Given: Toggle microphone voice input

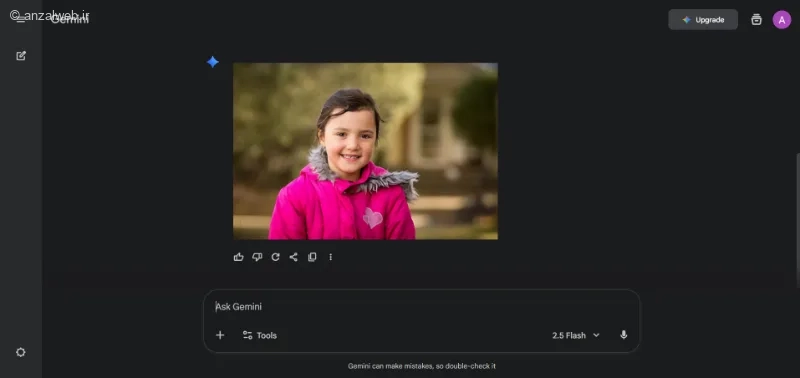Looking at the screenshot, I should (623, 335).
